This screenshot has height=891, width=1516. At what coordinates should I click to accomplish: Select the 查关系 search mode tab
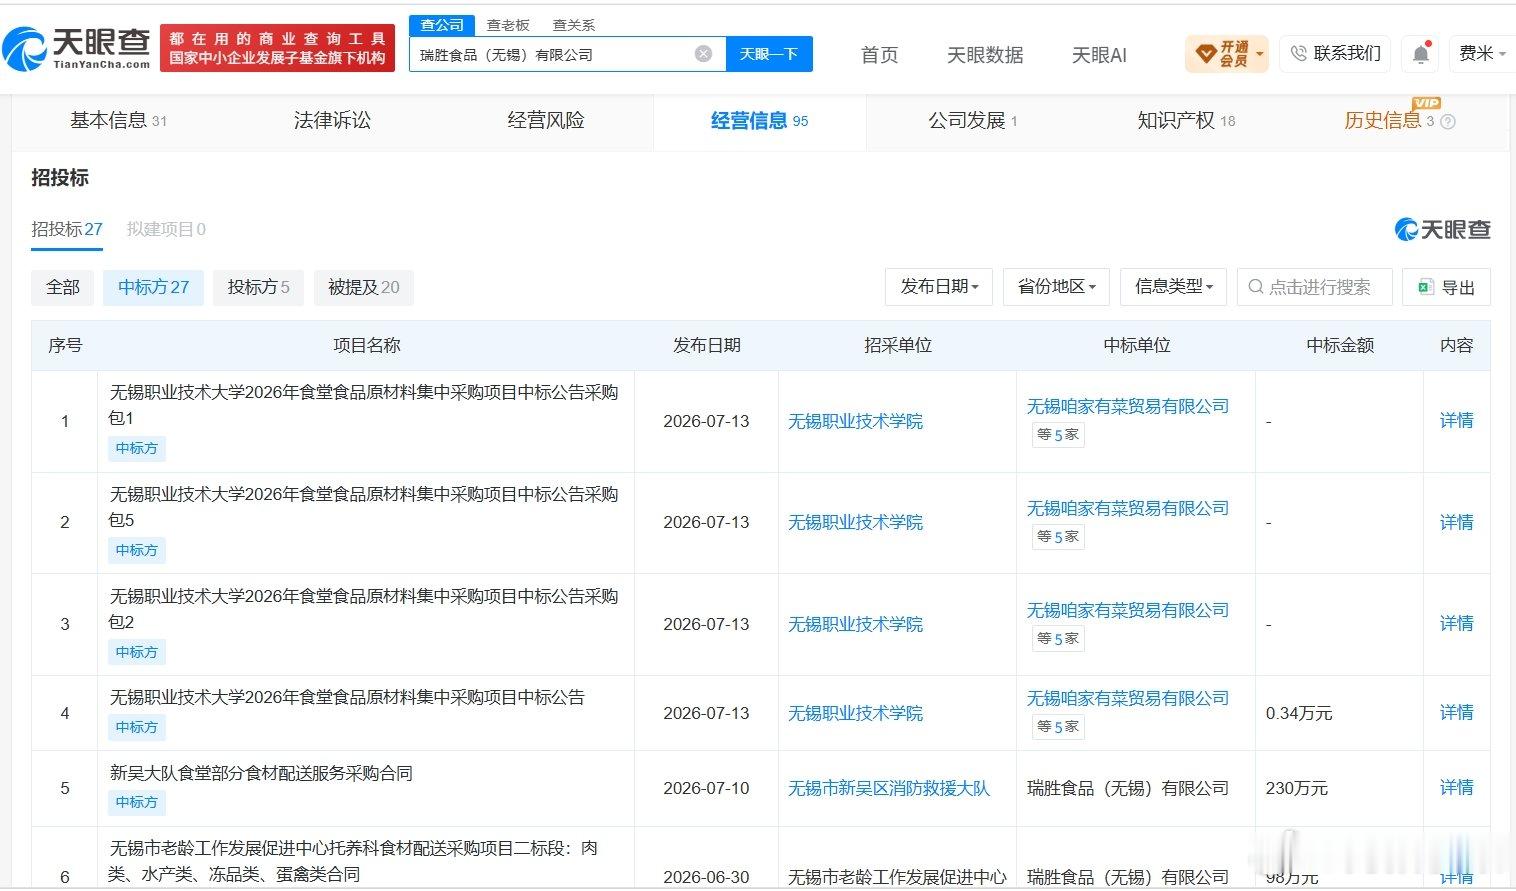pos(574,25)
